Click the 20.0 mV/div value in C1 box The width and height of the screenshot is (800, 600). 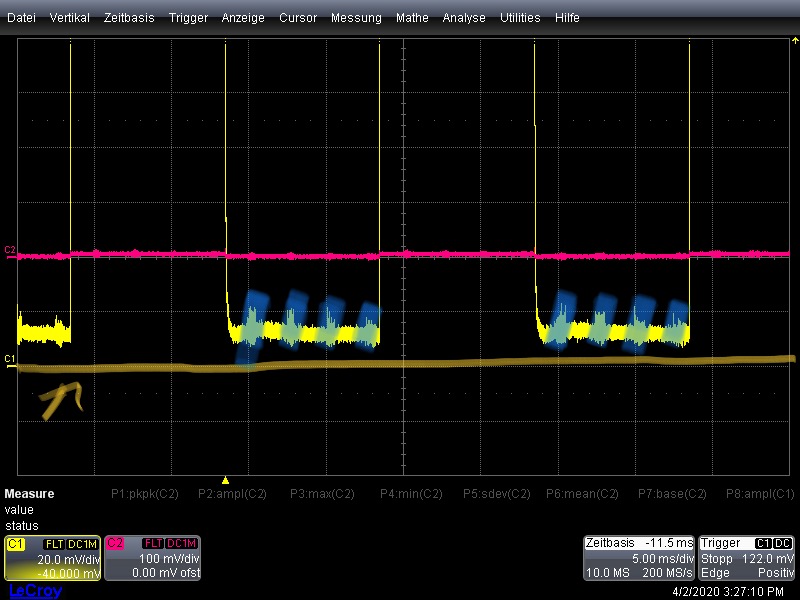coord(68,560)
